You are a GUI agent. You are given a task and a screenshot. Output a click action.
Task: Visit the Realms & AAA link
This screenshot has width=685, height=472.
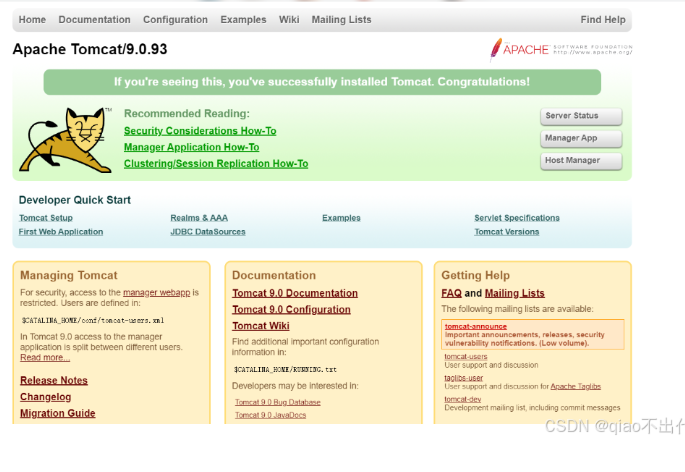pyautogui.click(x=199, y=218)
